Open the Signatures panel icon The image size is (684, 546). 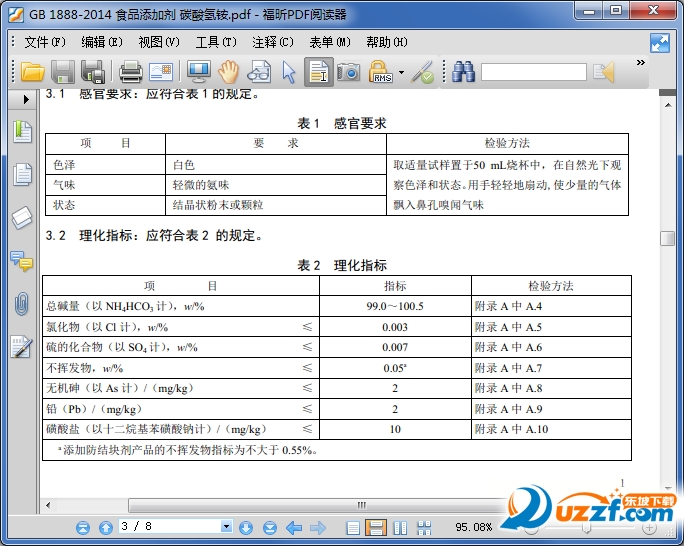point(21,347)
